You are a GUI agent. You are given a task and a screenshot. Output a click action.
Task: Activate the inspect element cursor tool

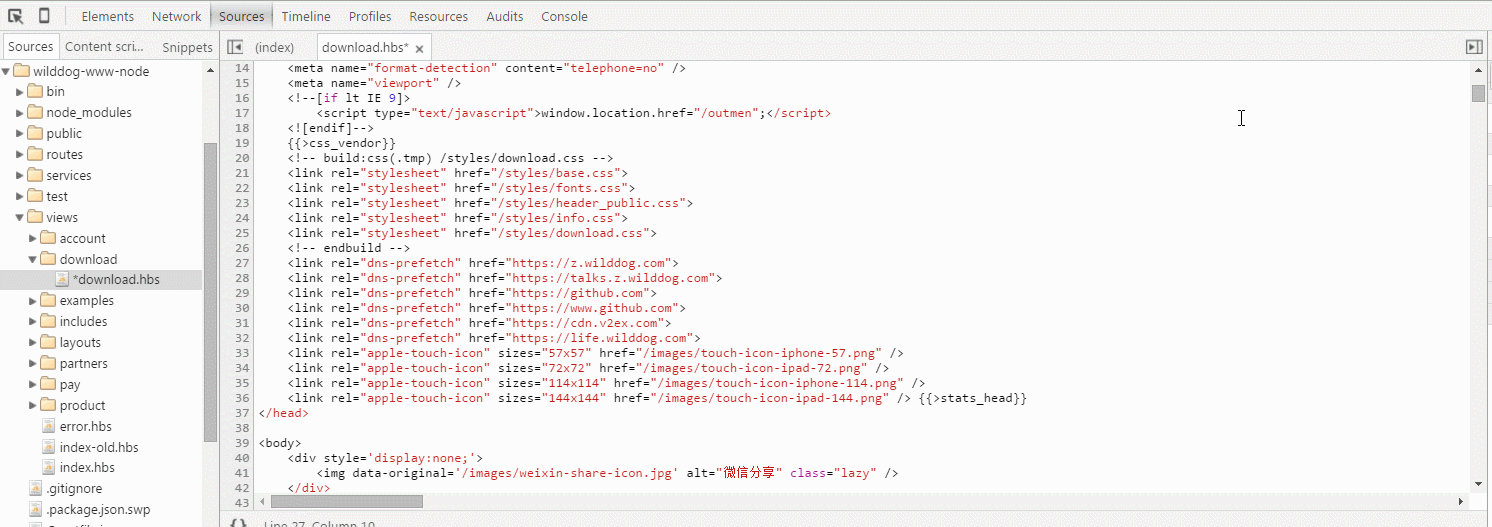pos(16,16)
